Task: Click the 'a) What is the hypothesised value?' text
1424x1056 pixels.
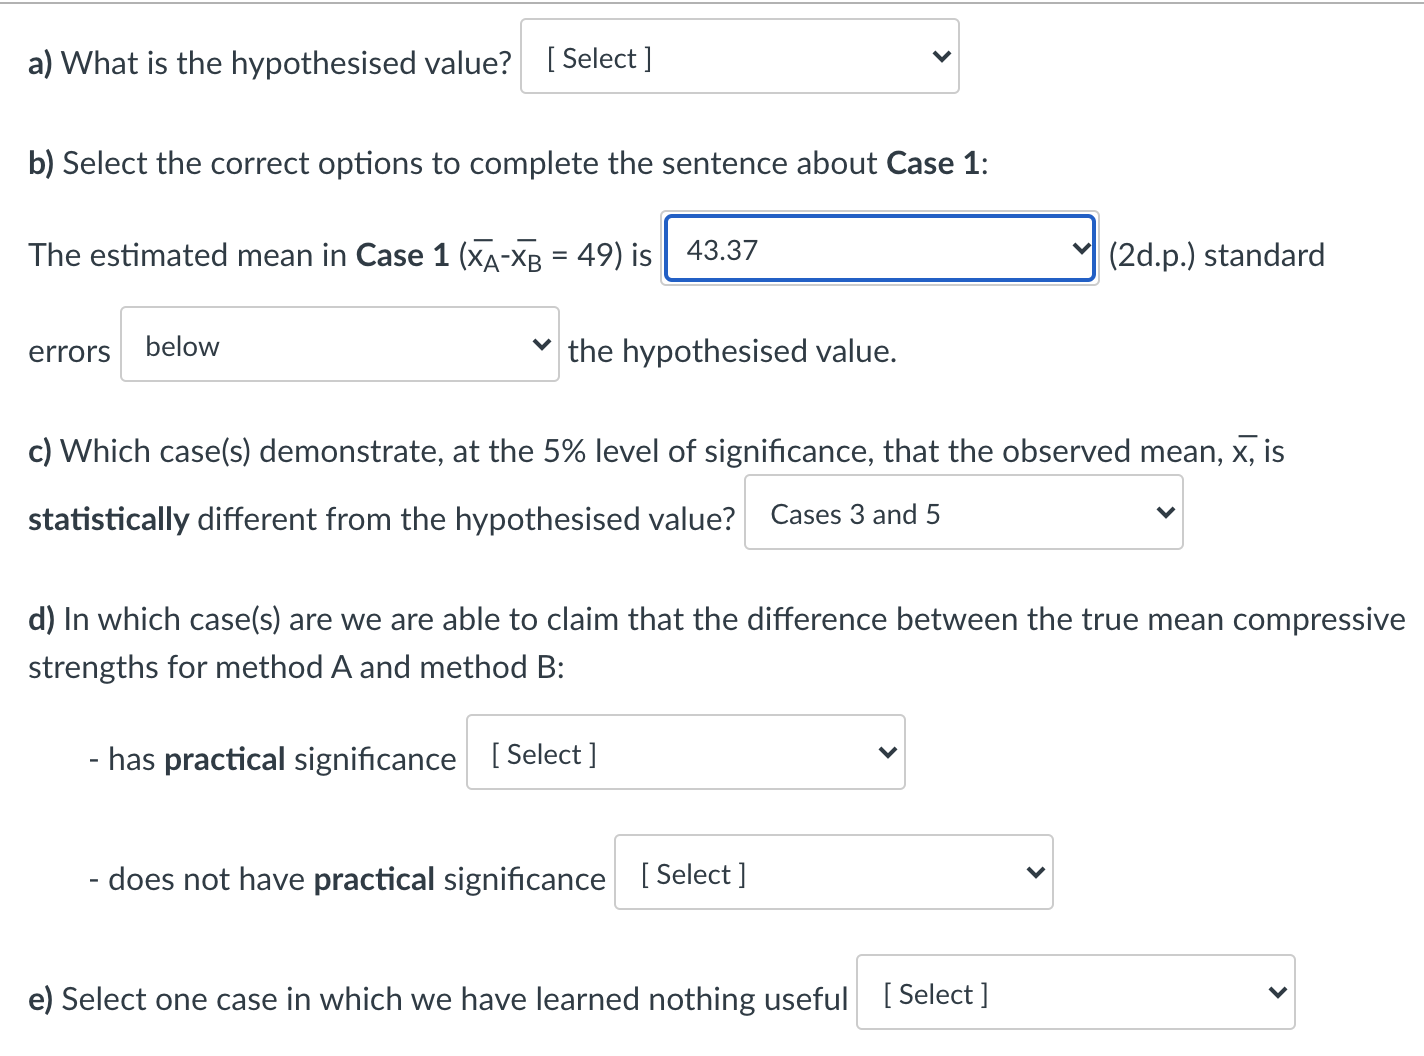Action: coord(269,63)
